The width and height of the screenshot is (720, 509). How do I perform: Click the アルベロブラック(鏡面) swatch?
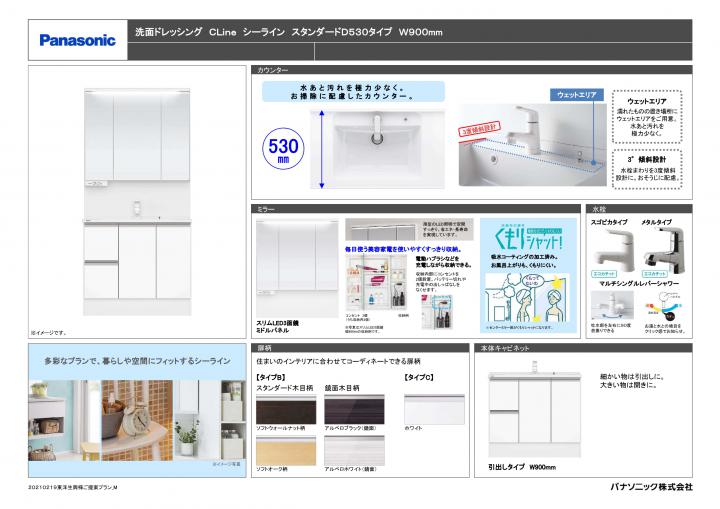click(354, 409)
